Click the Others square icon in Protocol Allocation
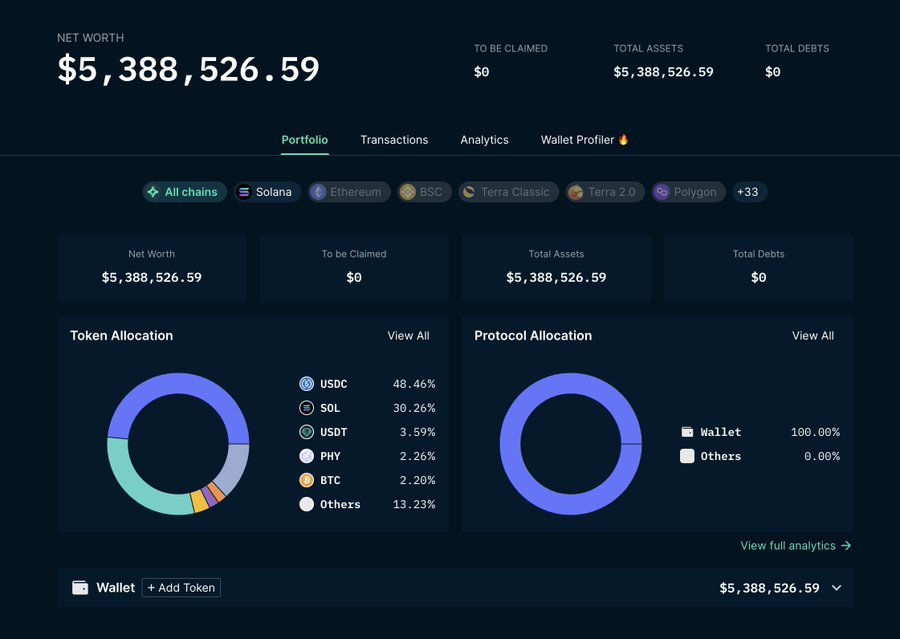This screenshot has width=900, height=639. (x=687, y=456)
